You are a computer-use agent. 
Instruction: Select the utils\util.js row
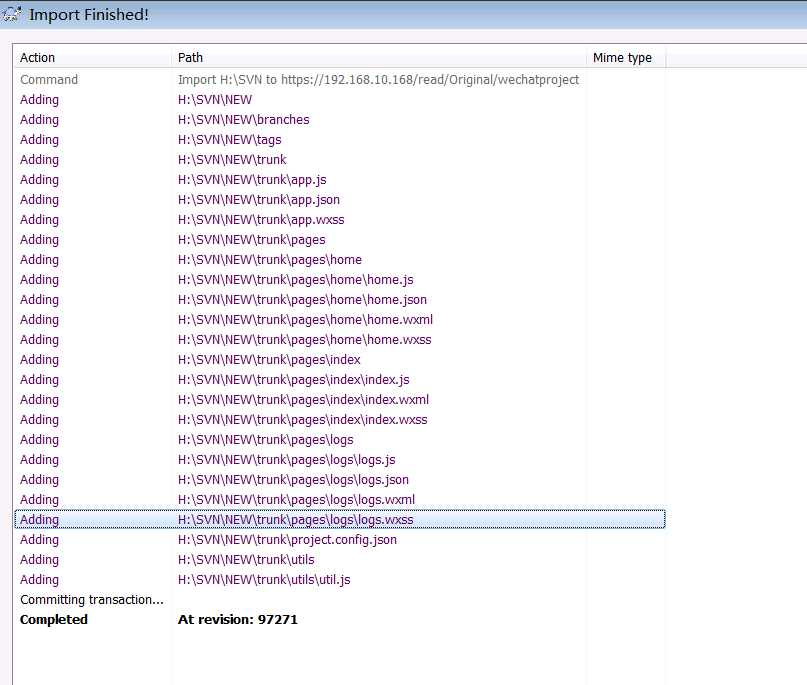[x=340, y=580]
